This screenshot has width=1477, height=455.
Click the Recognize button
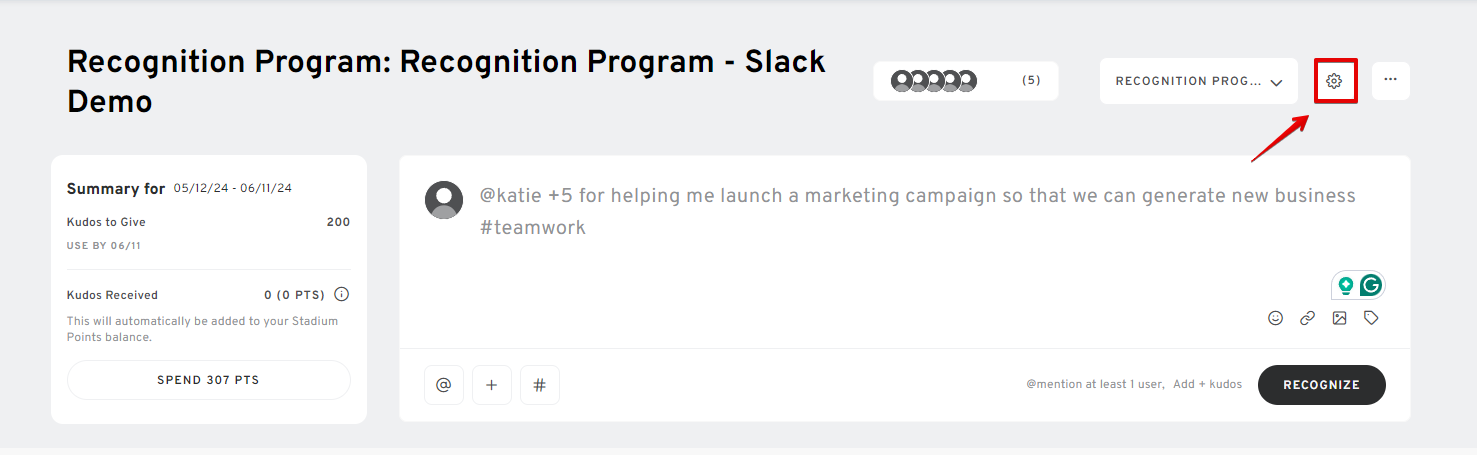point(1321,385)
